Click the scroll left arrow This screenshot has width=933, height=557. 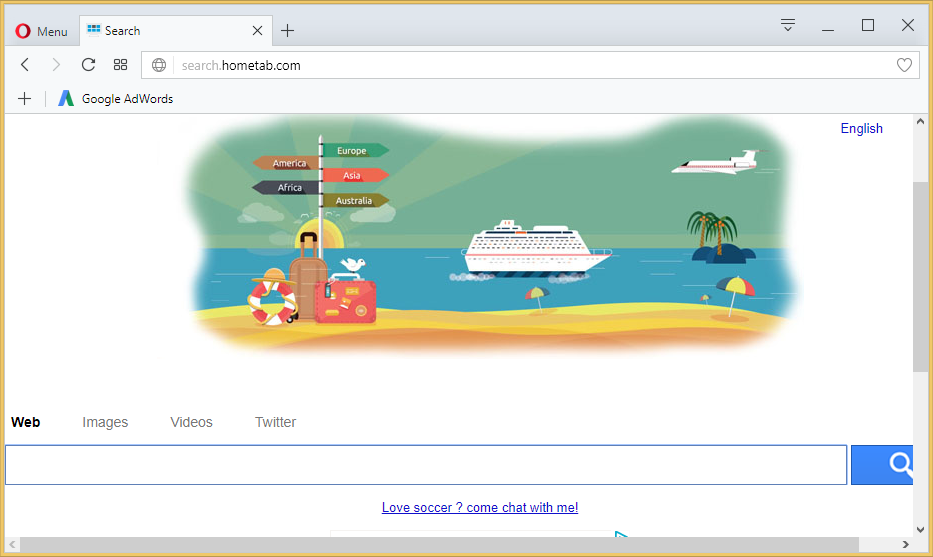[12, 544]
